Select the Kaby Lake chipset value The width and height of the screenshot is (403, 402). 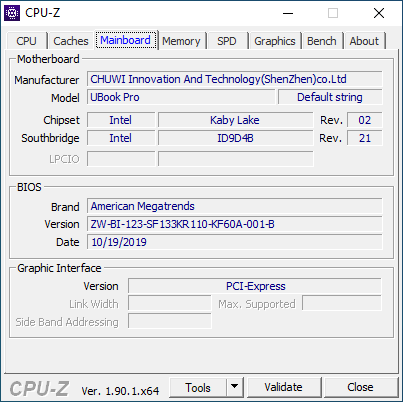click(x=235, y=120)
